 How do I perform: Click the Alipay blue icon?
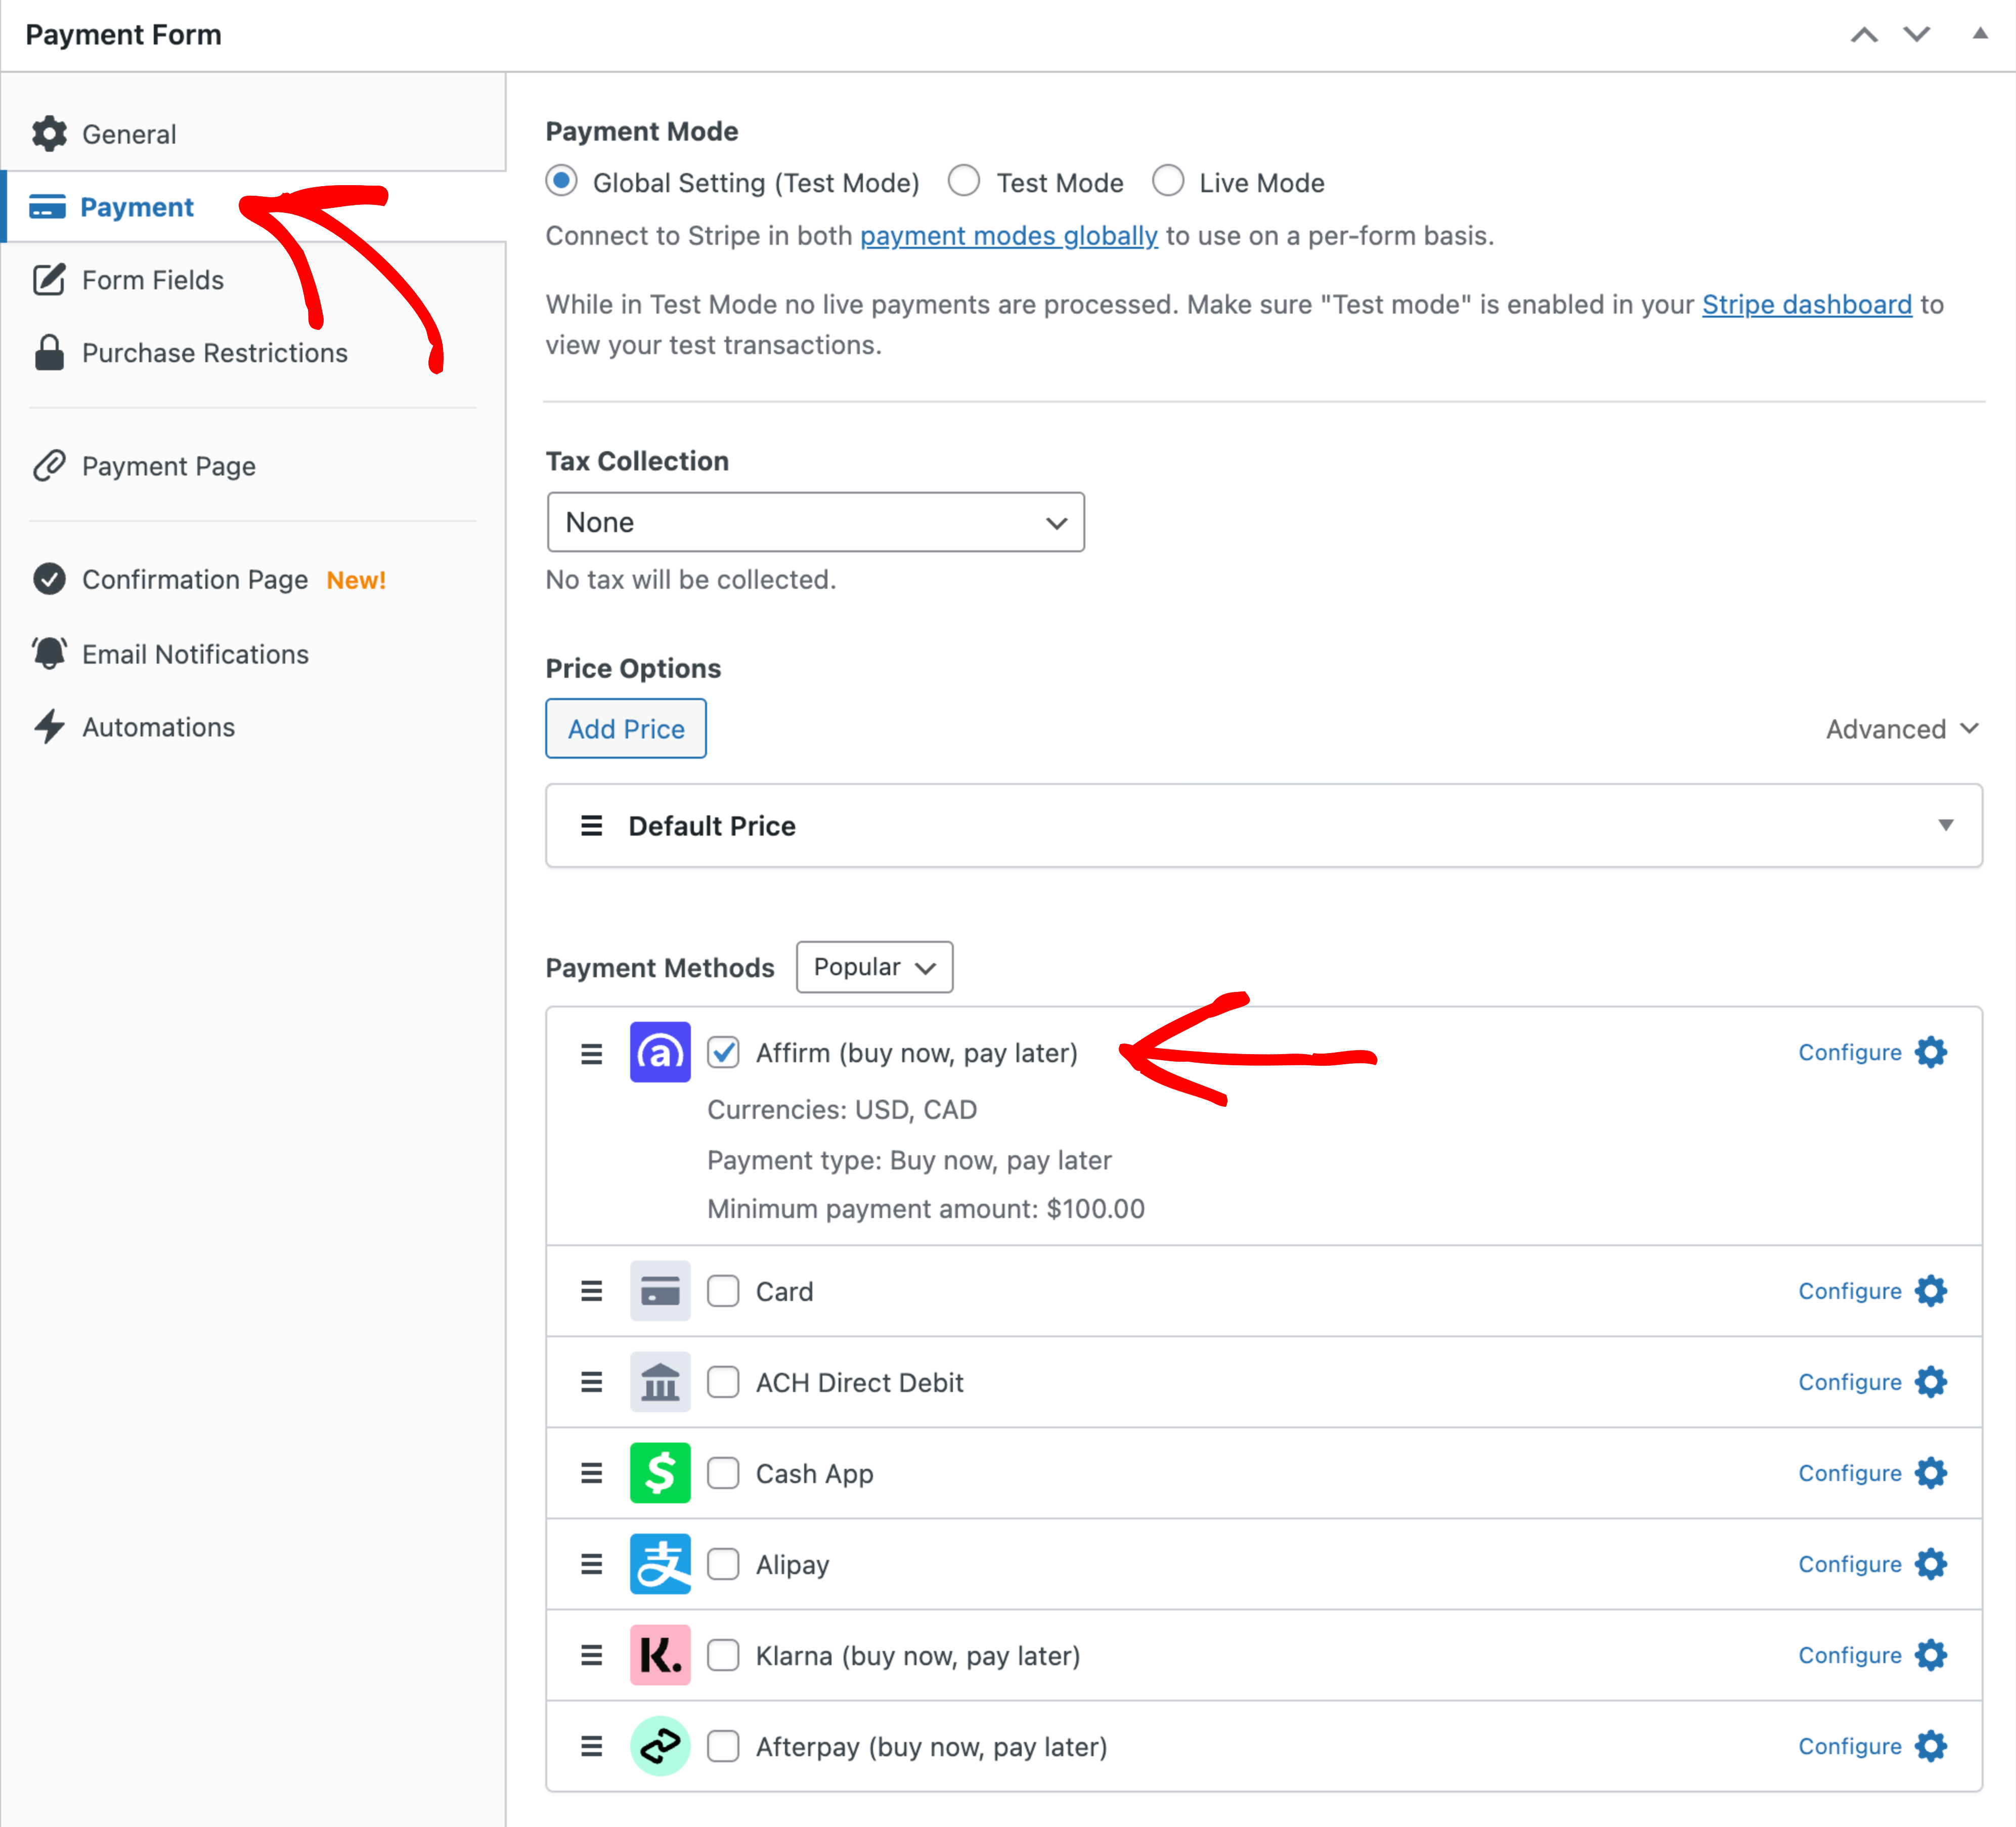click(x=659, y=1564)
